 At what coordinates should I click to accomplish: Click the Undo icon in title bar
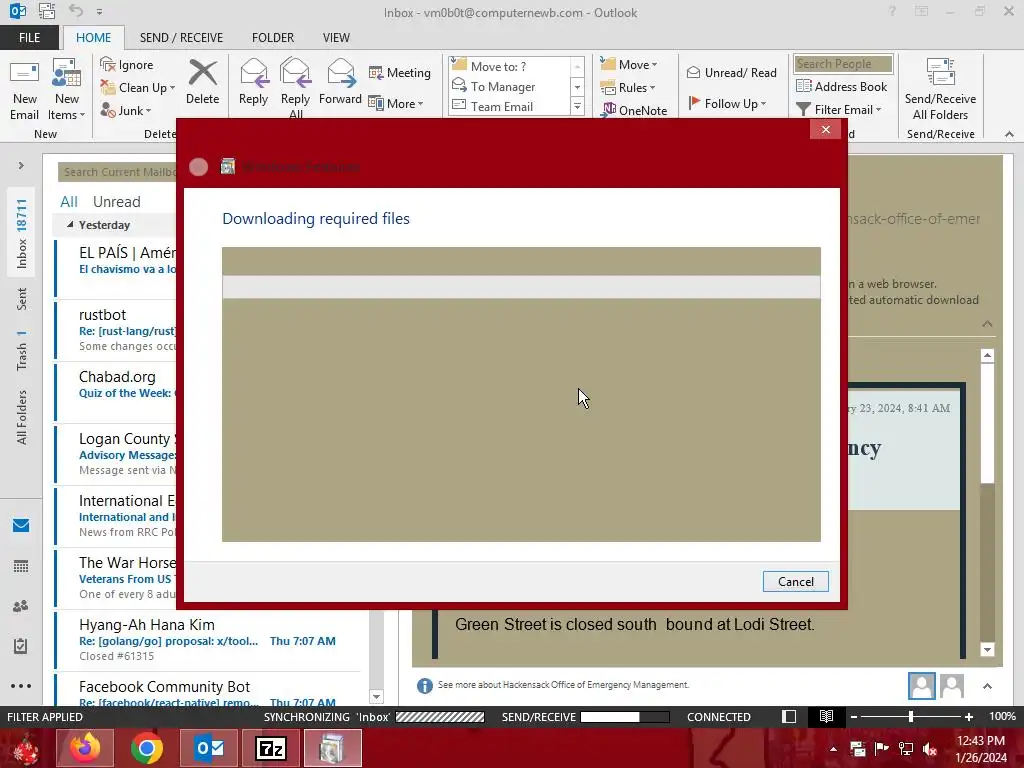click(76, 11)
